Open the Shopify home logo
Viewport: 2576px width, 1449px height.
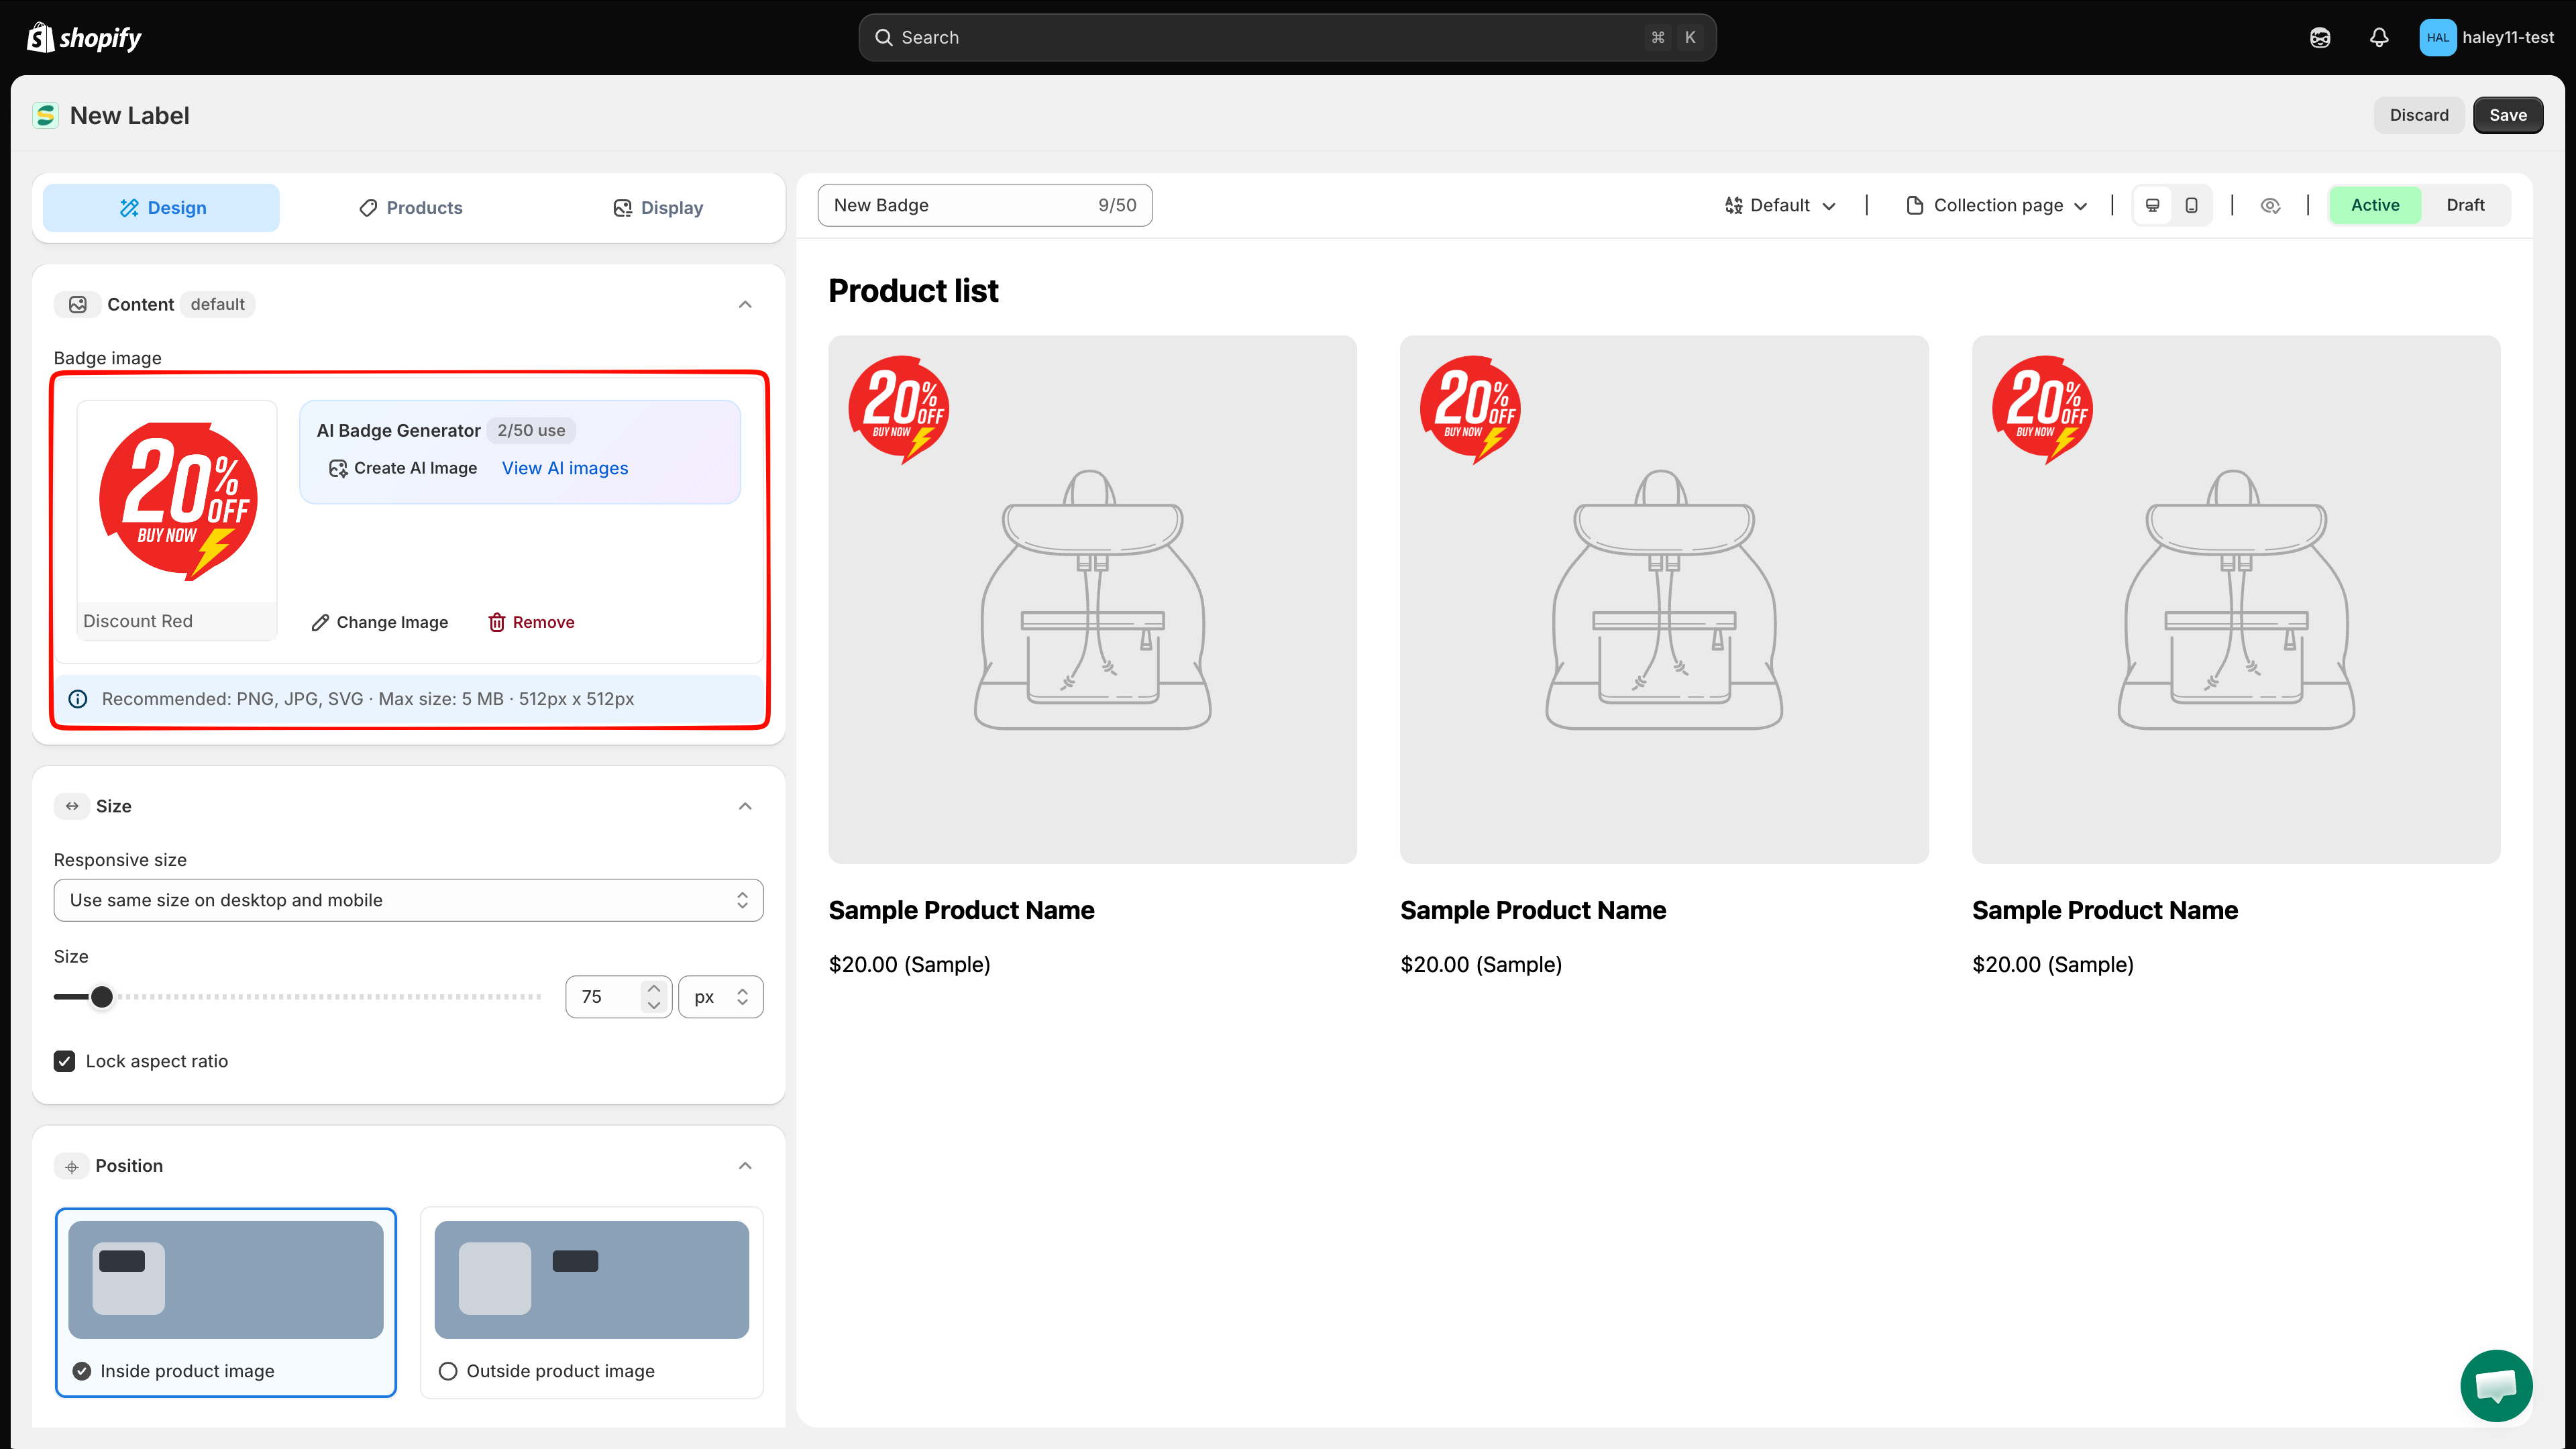[x=84, y=37]
